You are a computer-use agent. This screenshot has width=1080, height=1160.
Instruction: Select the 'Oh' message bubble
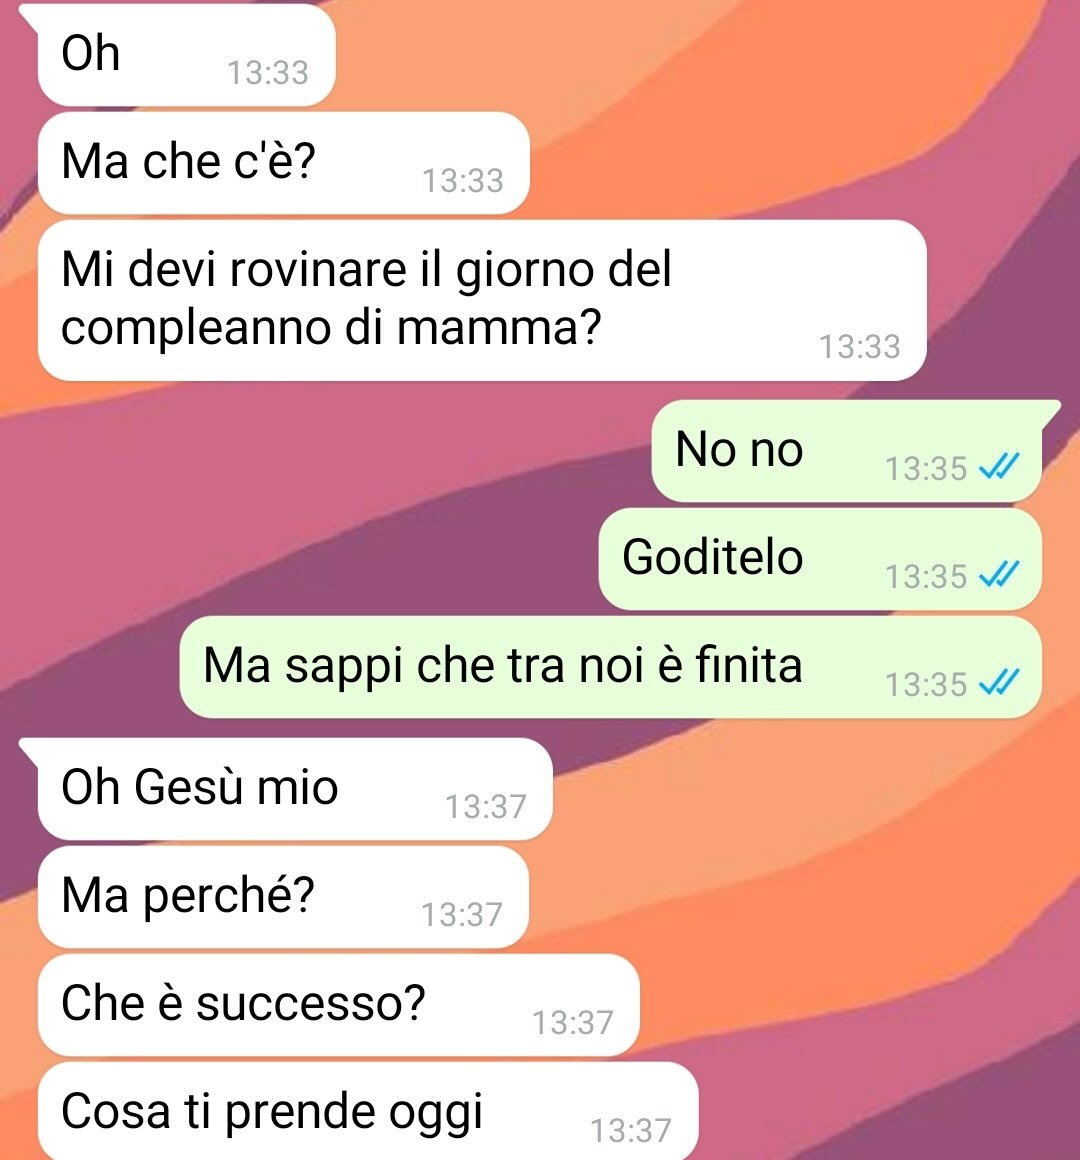coord(186,55)
